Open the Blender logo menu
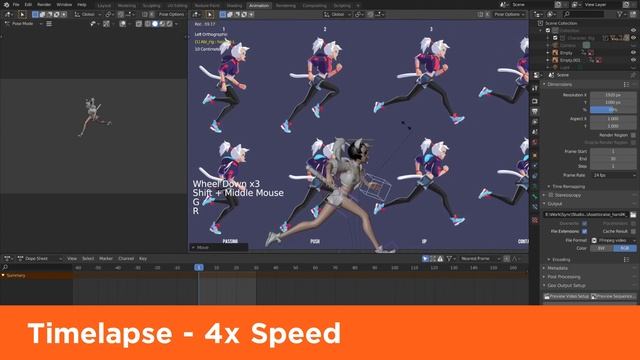Viewport: 640px width, 360px height. tap(6, 4)
